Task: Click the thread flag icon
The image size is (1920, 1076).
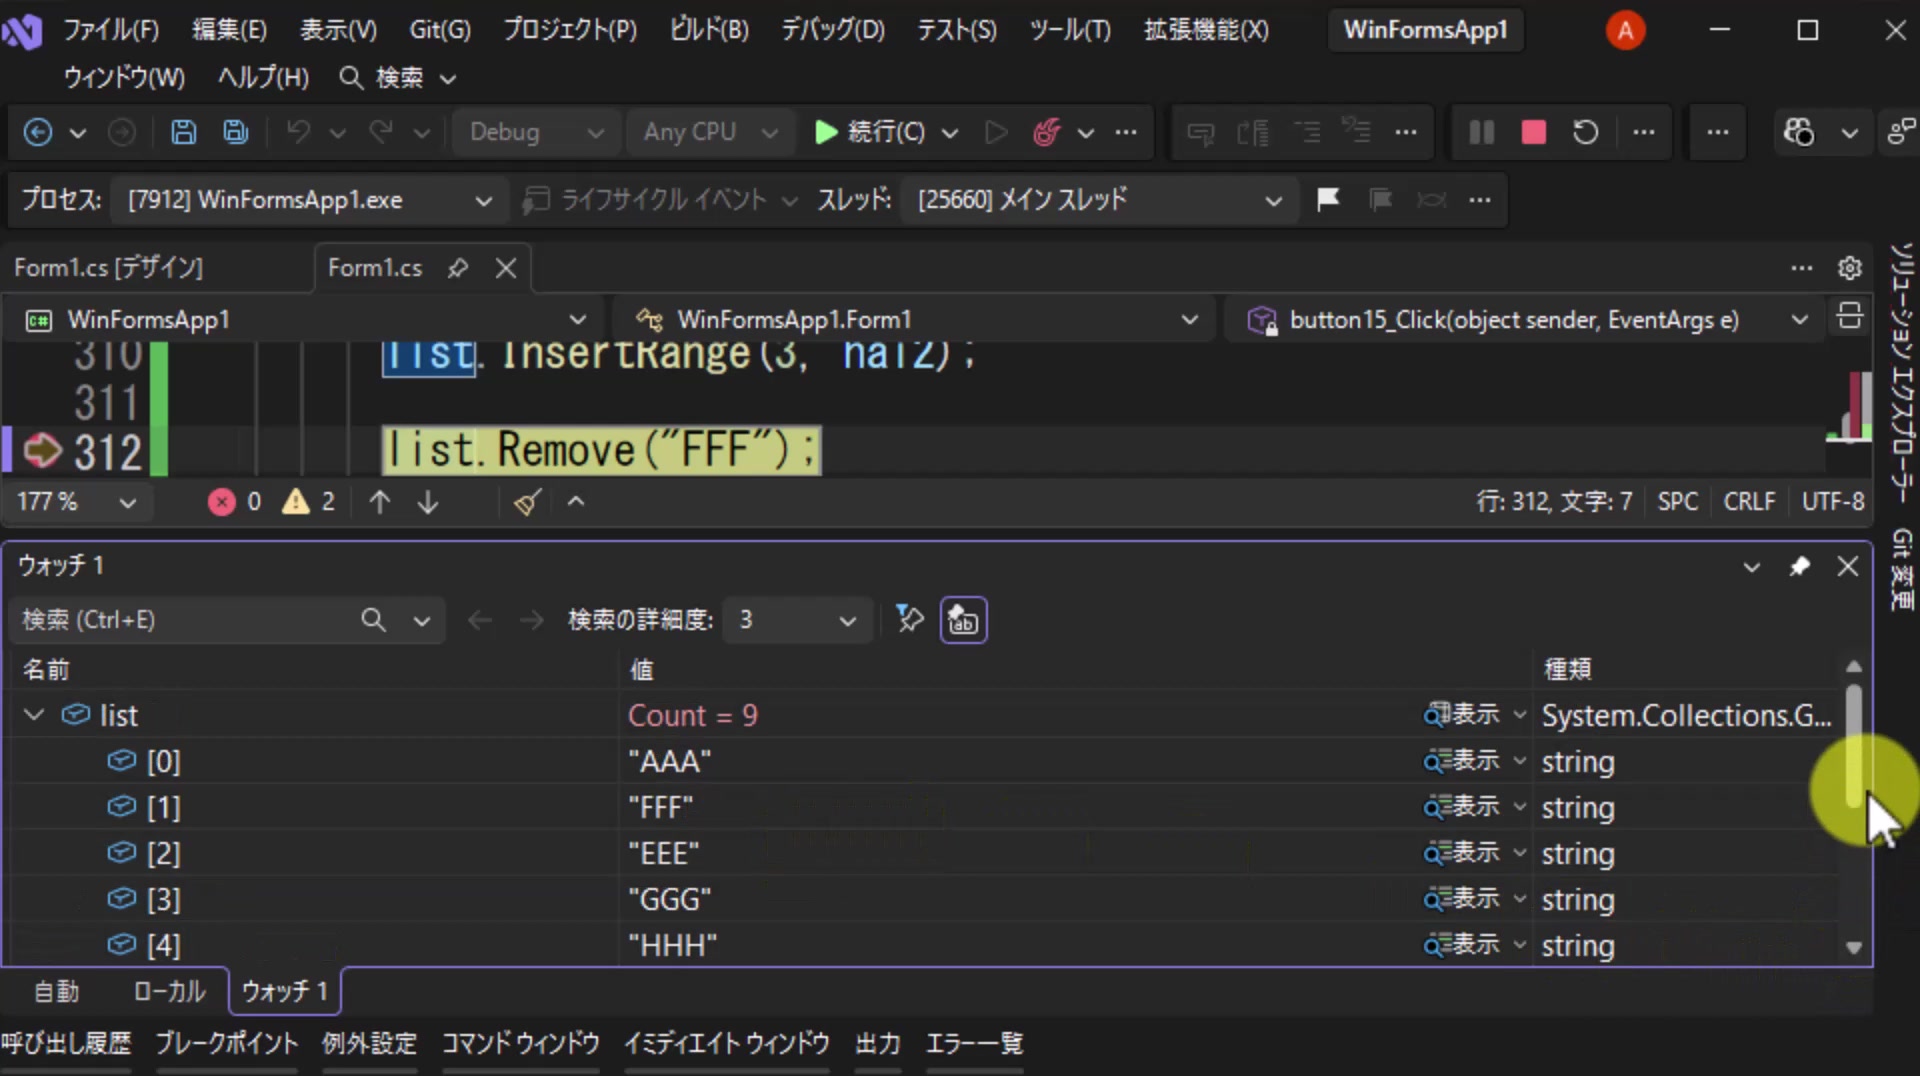Action: point(1328,200)
